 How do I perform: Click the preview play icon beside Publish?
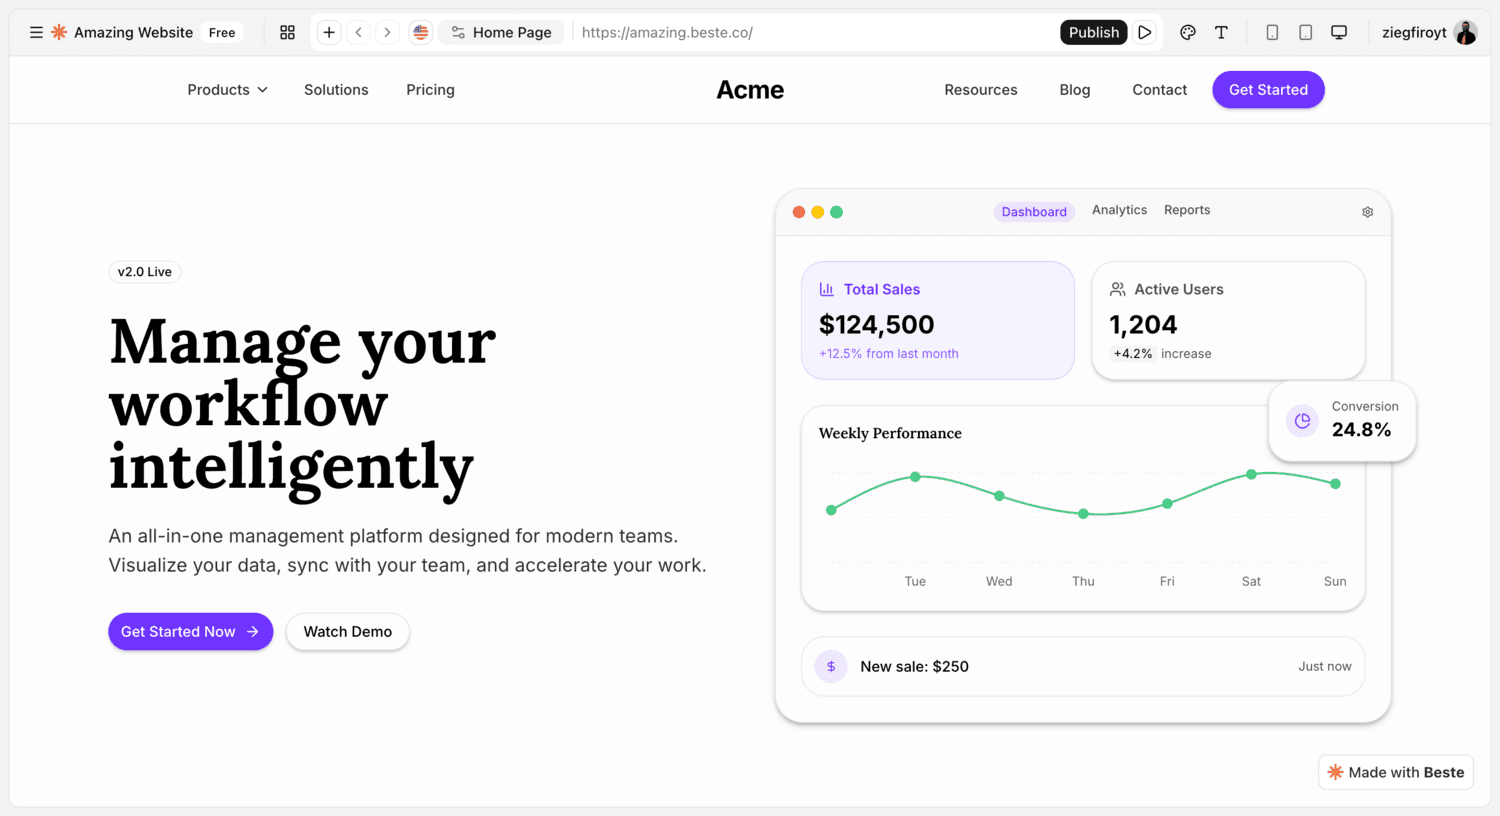click(x=1145, y=32)
